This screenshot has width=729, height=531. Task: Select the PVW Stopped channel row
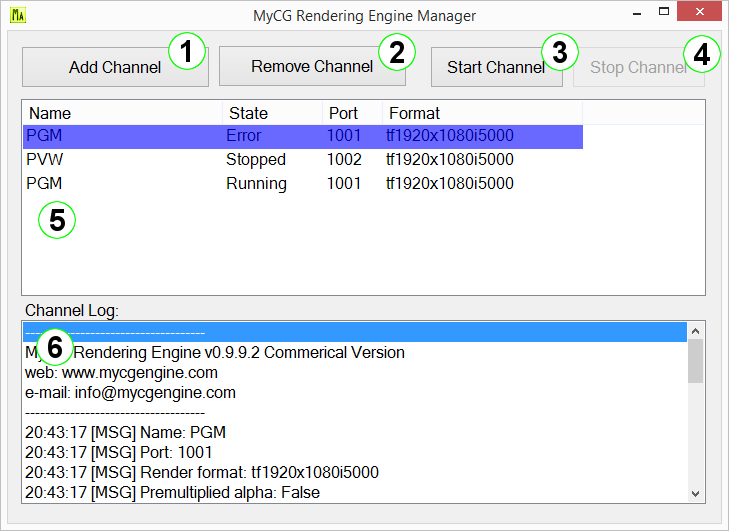pos(300,160)
